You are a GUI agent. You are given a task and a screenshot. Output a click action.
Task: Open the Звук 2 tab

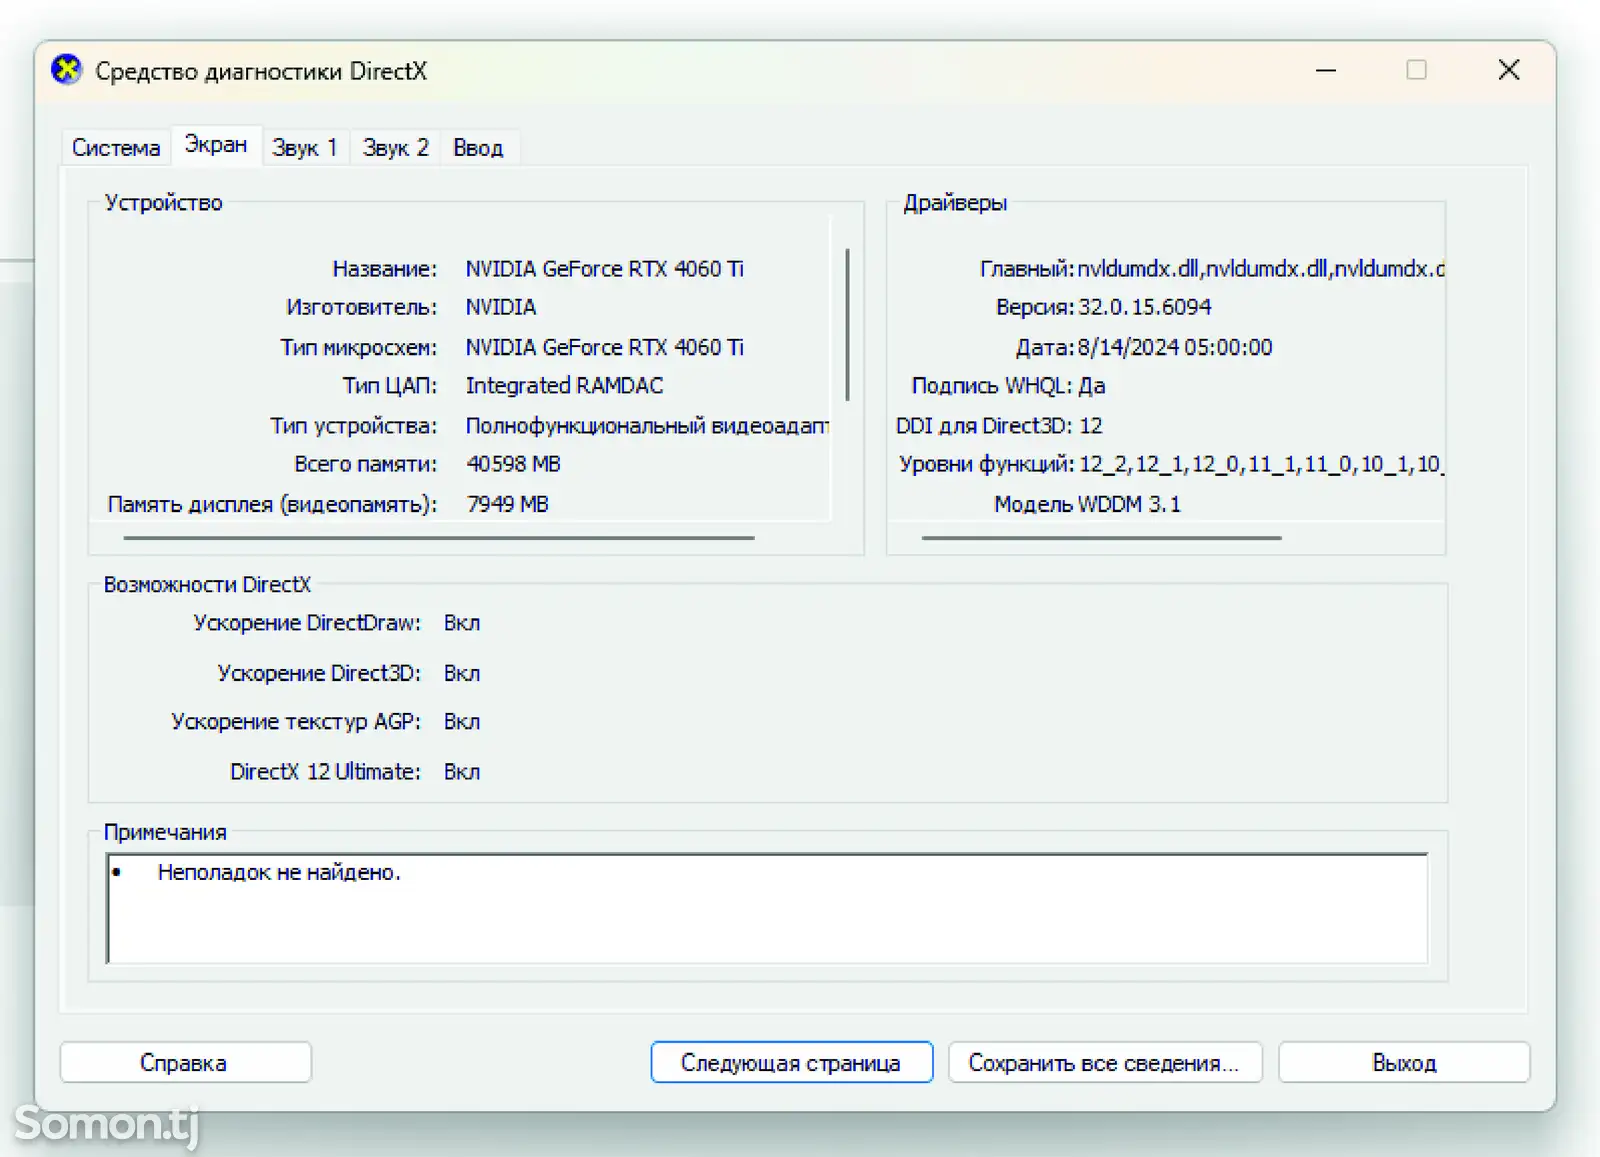pyautogui.click(x=395, y=148)
